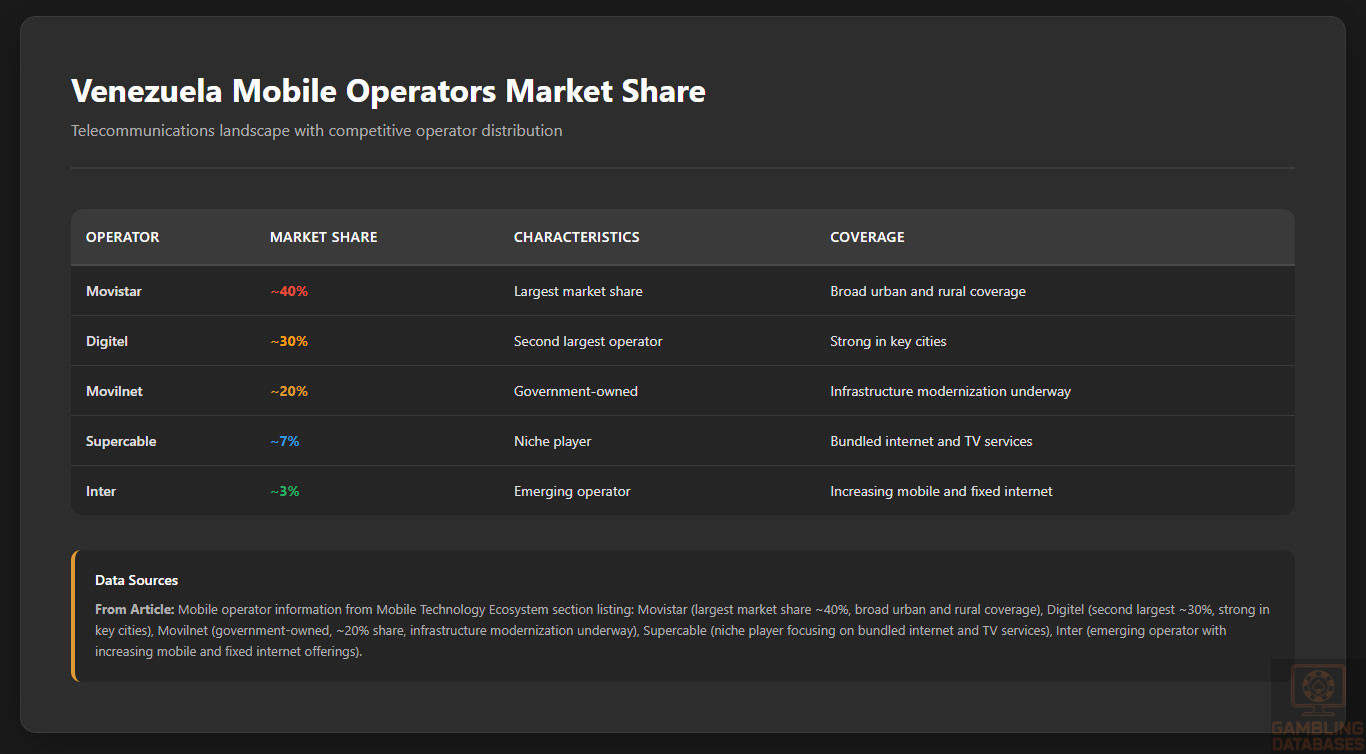Click the Venezuela Mobile Operators Market Share title
The image size is (1366, 754).
[388, 91]
